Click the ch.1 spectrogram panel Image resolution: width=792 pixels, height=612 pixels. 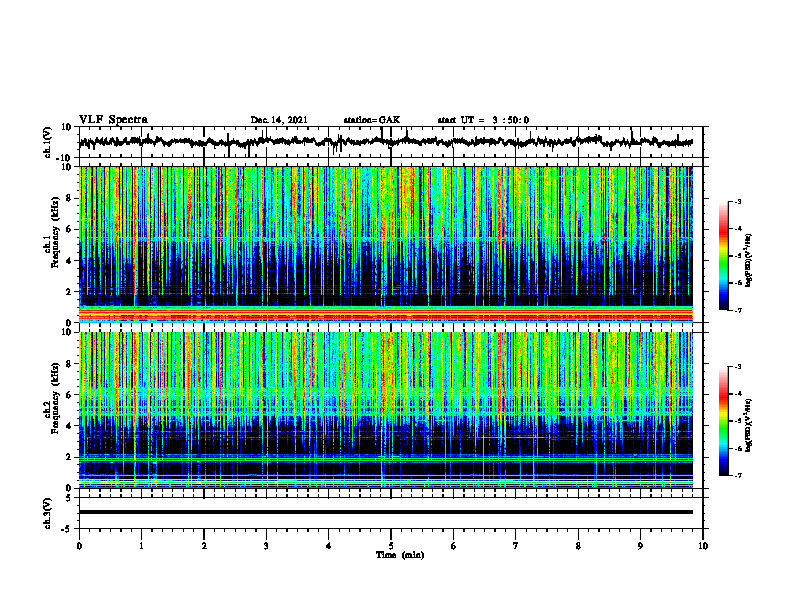click(386, 244)
